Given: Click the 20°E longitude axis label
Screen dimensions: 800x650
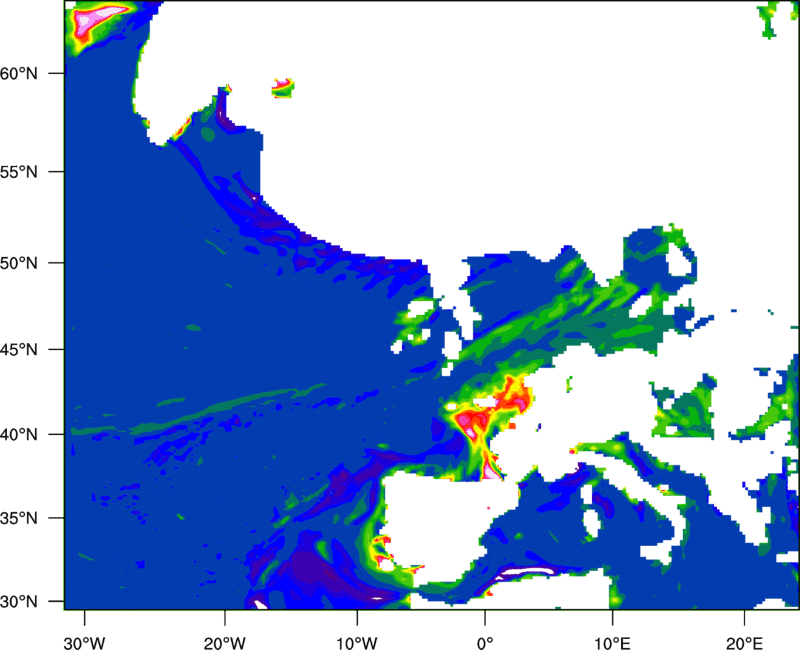Looking at the screenshot, I should (744, 643).
